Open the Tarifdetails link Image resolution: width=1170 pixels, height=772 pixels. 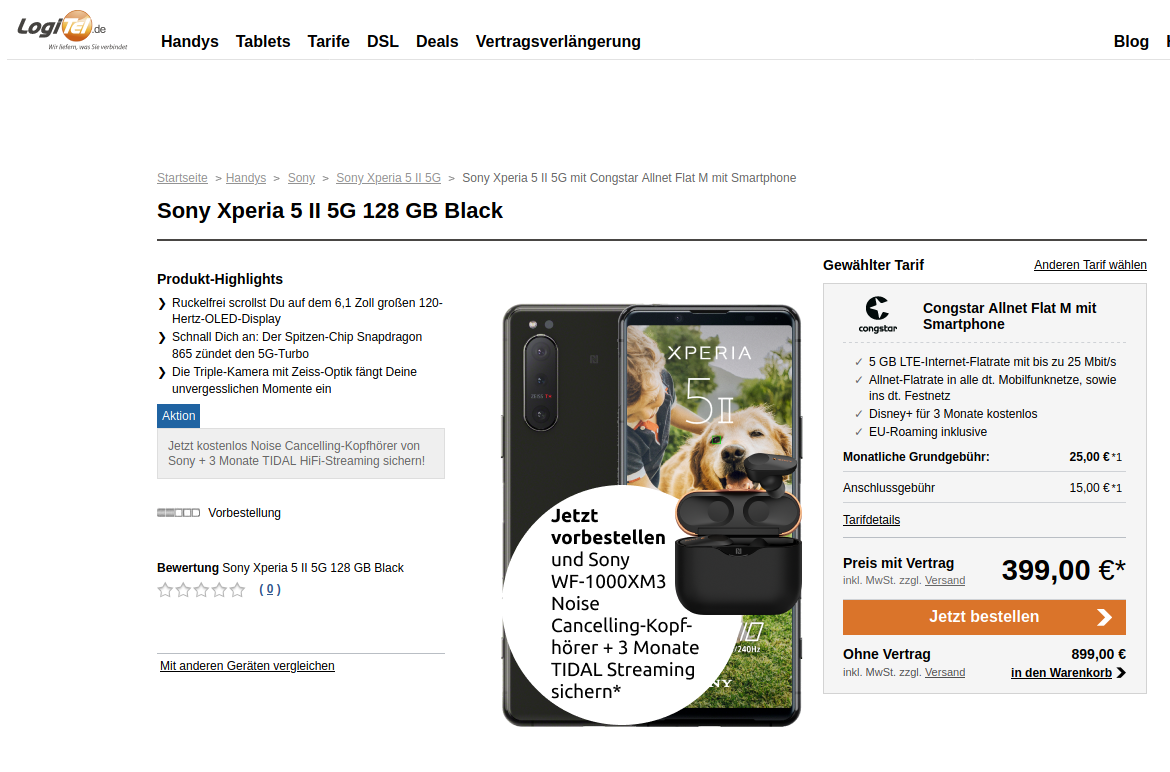(x=872, y=520)
